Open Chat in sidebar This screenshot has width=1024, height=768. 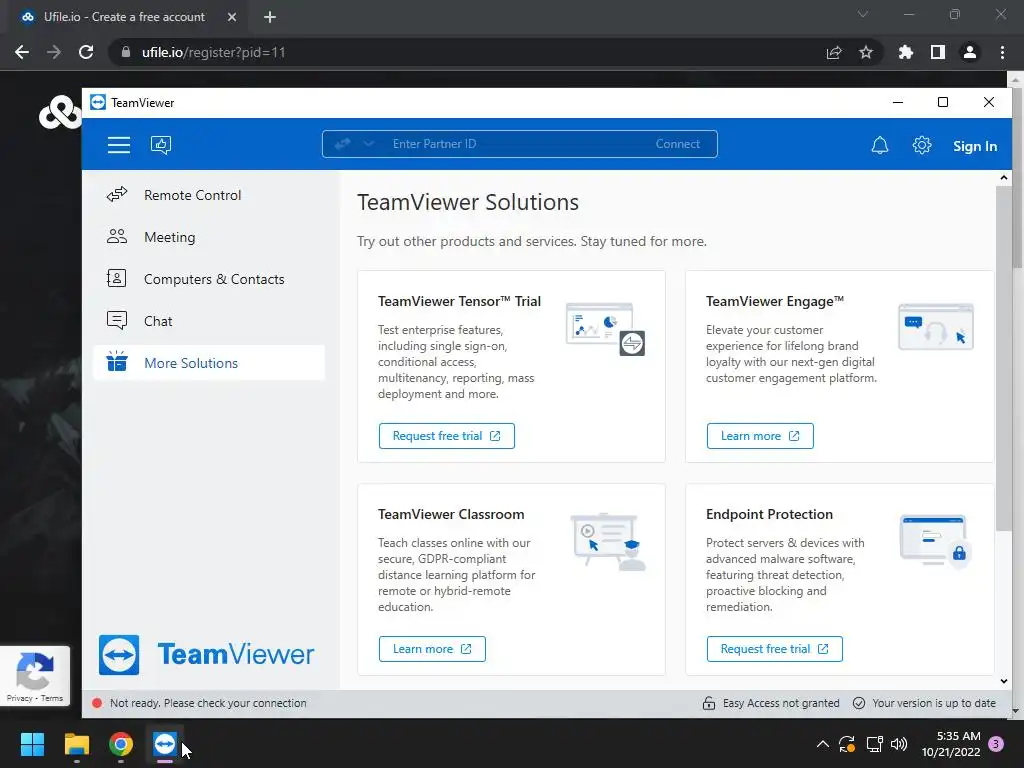(x=209, y=321)
